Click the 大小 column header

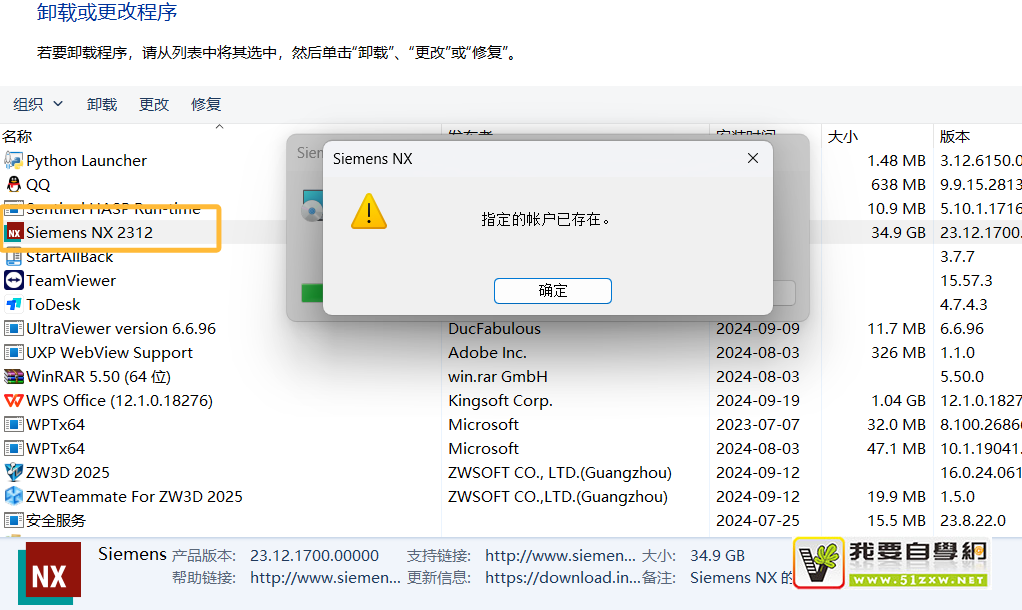843,136
